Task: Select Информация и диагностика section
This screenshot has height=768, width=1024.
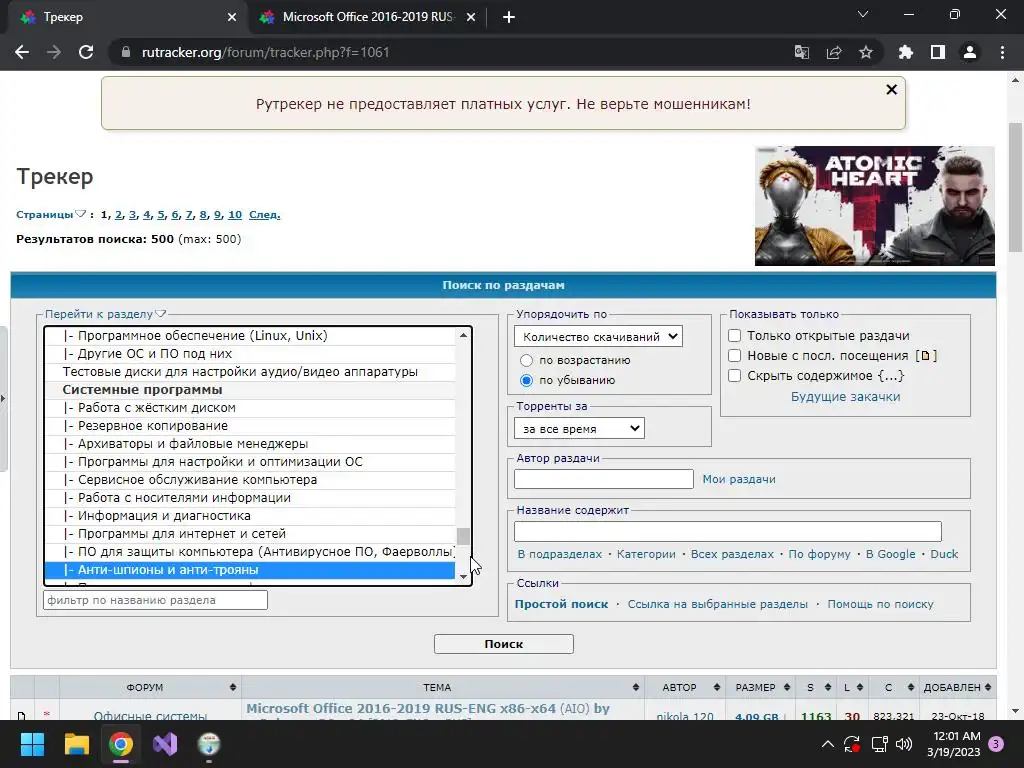Action: [x=249, y=516]
